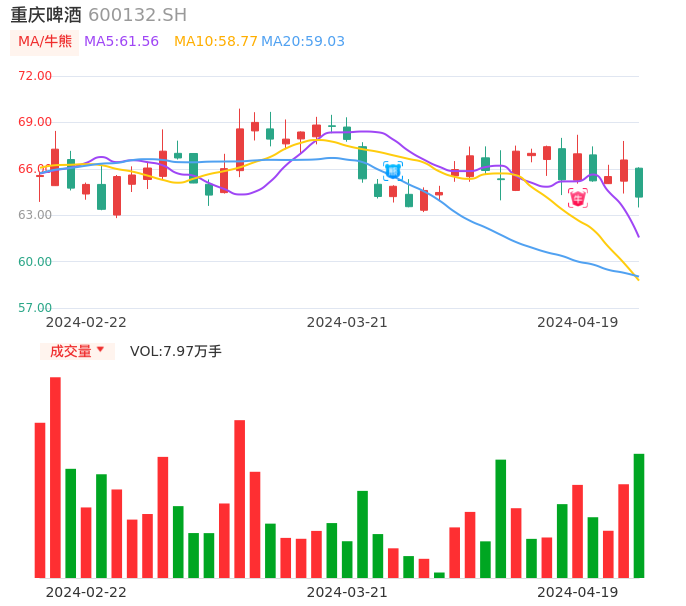
Task: Expand the 成交量 indicator dropdown
Action: [x=77, y=351]
